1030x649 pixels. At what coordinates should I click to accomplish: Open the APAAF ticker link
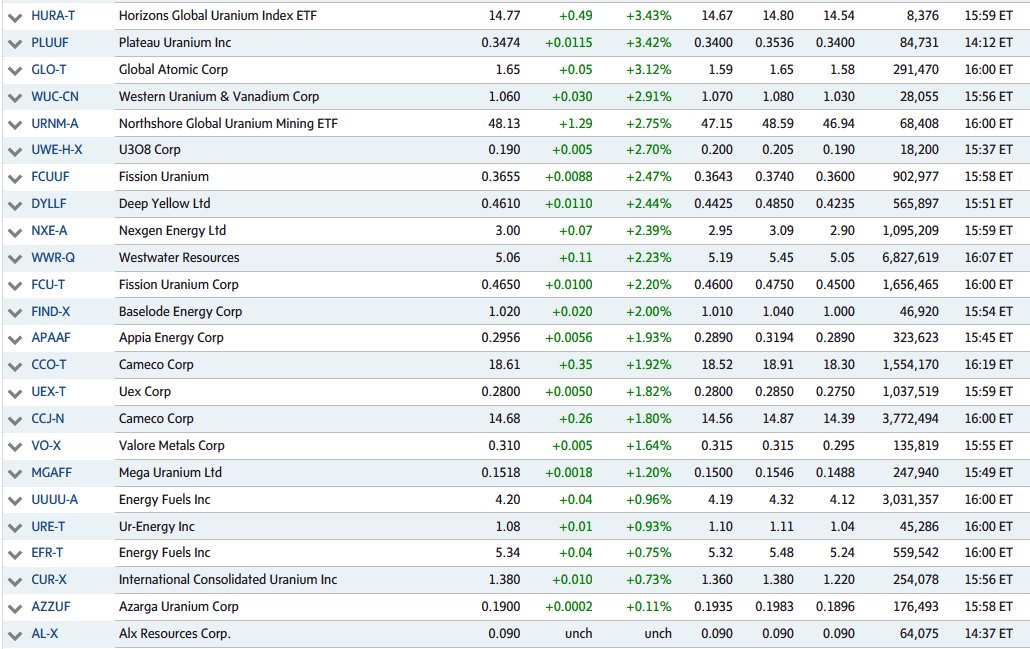click(x=51, y=338)
